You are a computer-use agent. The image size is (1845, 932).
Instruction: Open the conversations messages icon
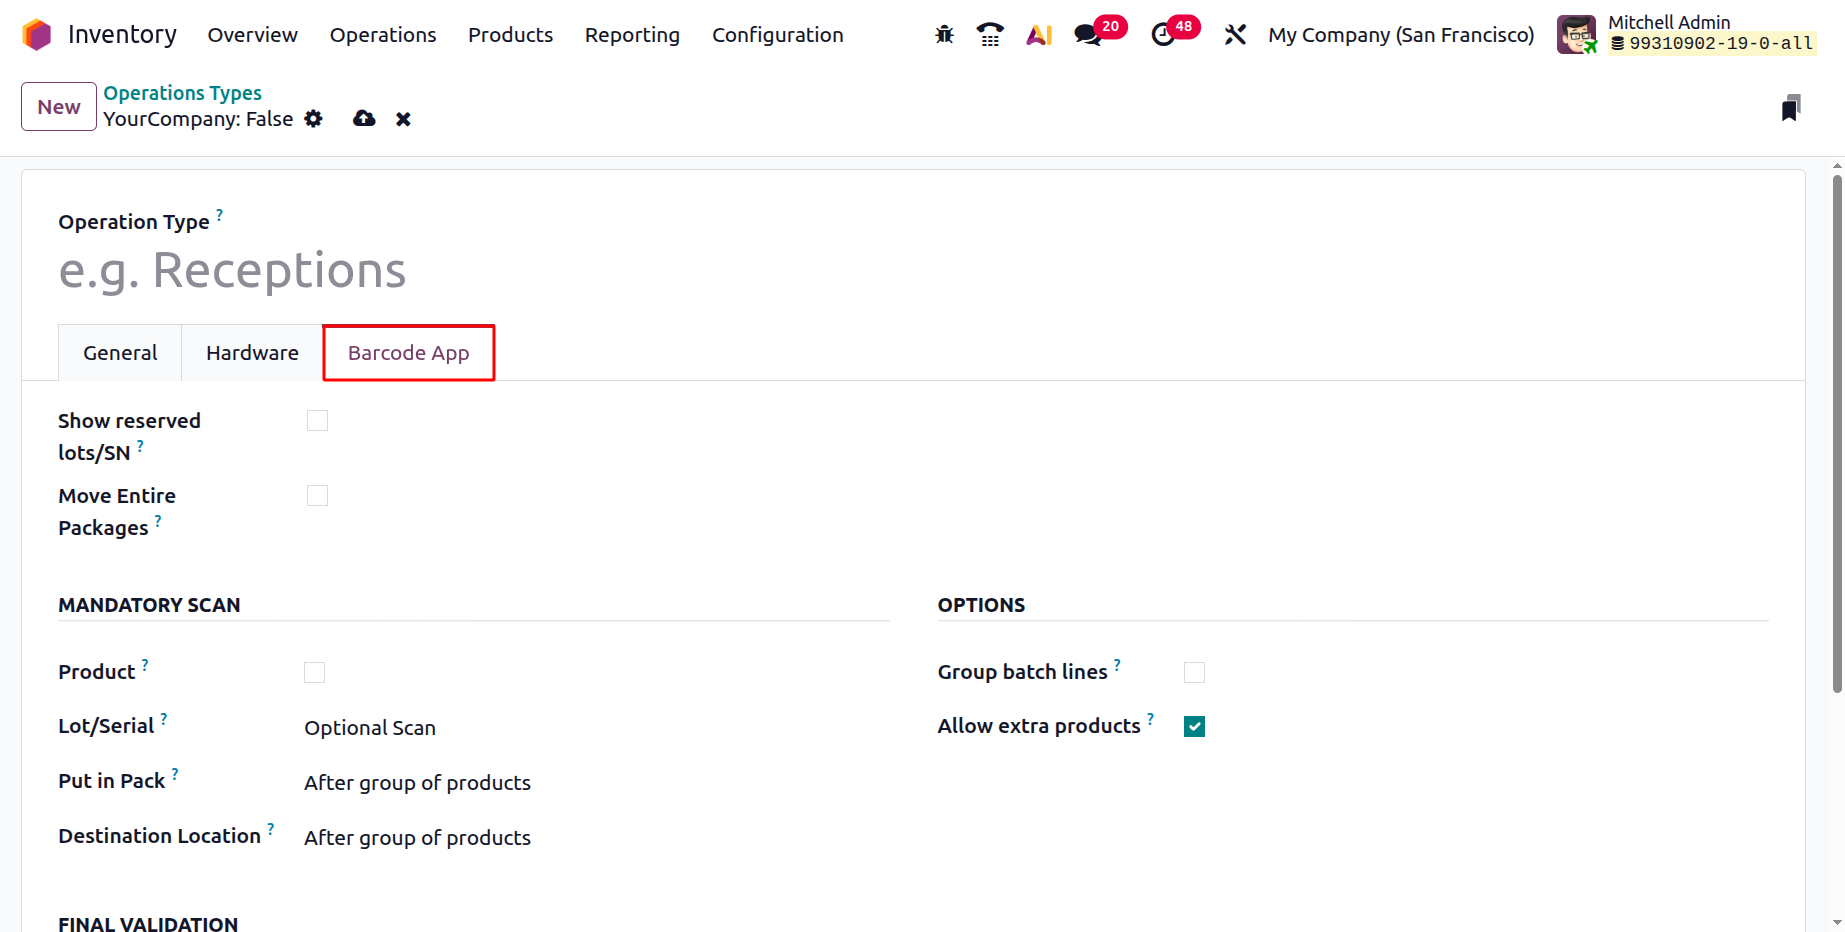(x=1087, y=35)
